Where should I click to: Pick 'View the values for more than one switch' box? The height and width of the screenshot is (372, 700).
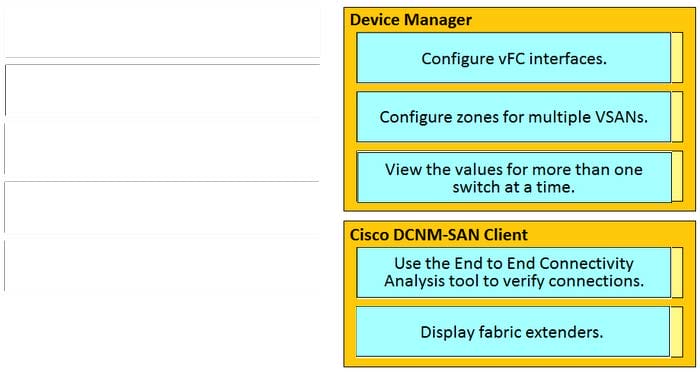tap(514, 177)
